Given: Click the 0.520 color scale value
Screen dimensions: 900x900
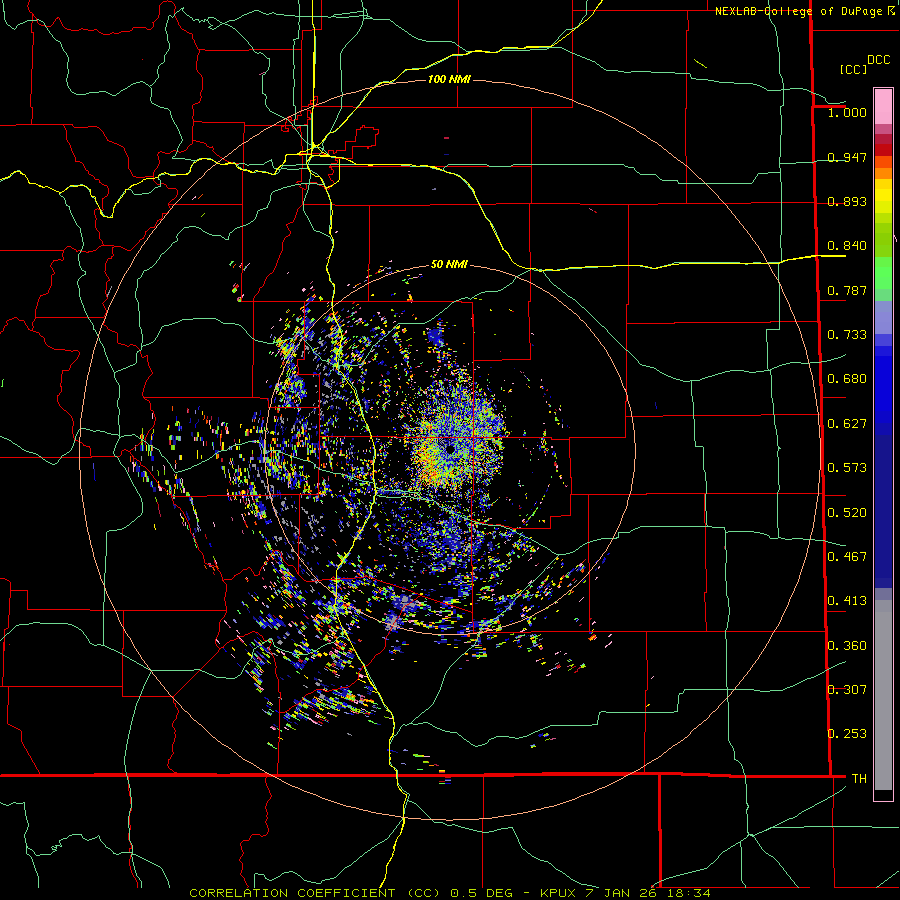Looking at the screenshot, I should click(847, 513).
